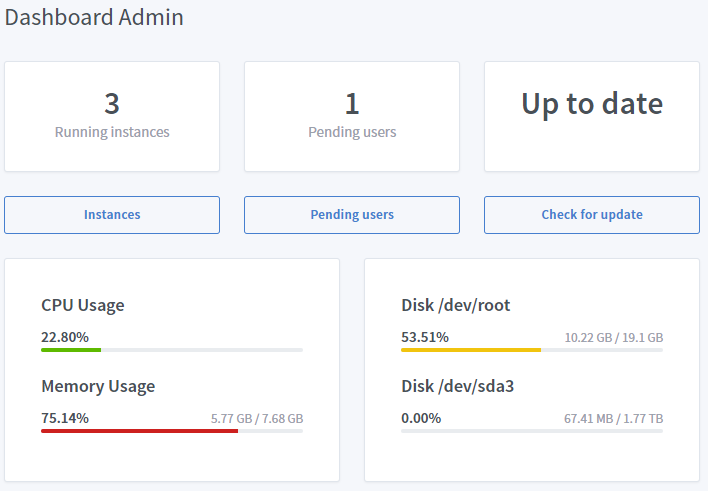Click the 22.80% CPU percentage value
The width and height of the screenshot is (708, 491).
tap(65, 337)
